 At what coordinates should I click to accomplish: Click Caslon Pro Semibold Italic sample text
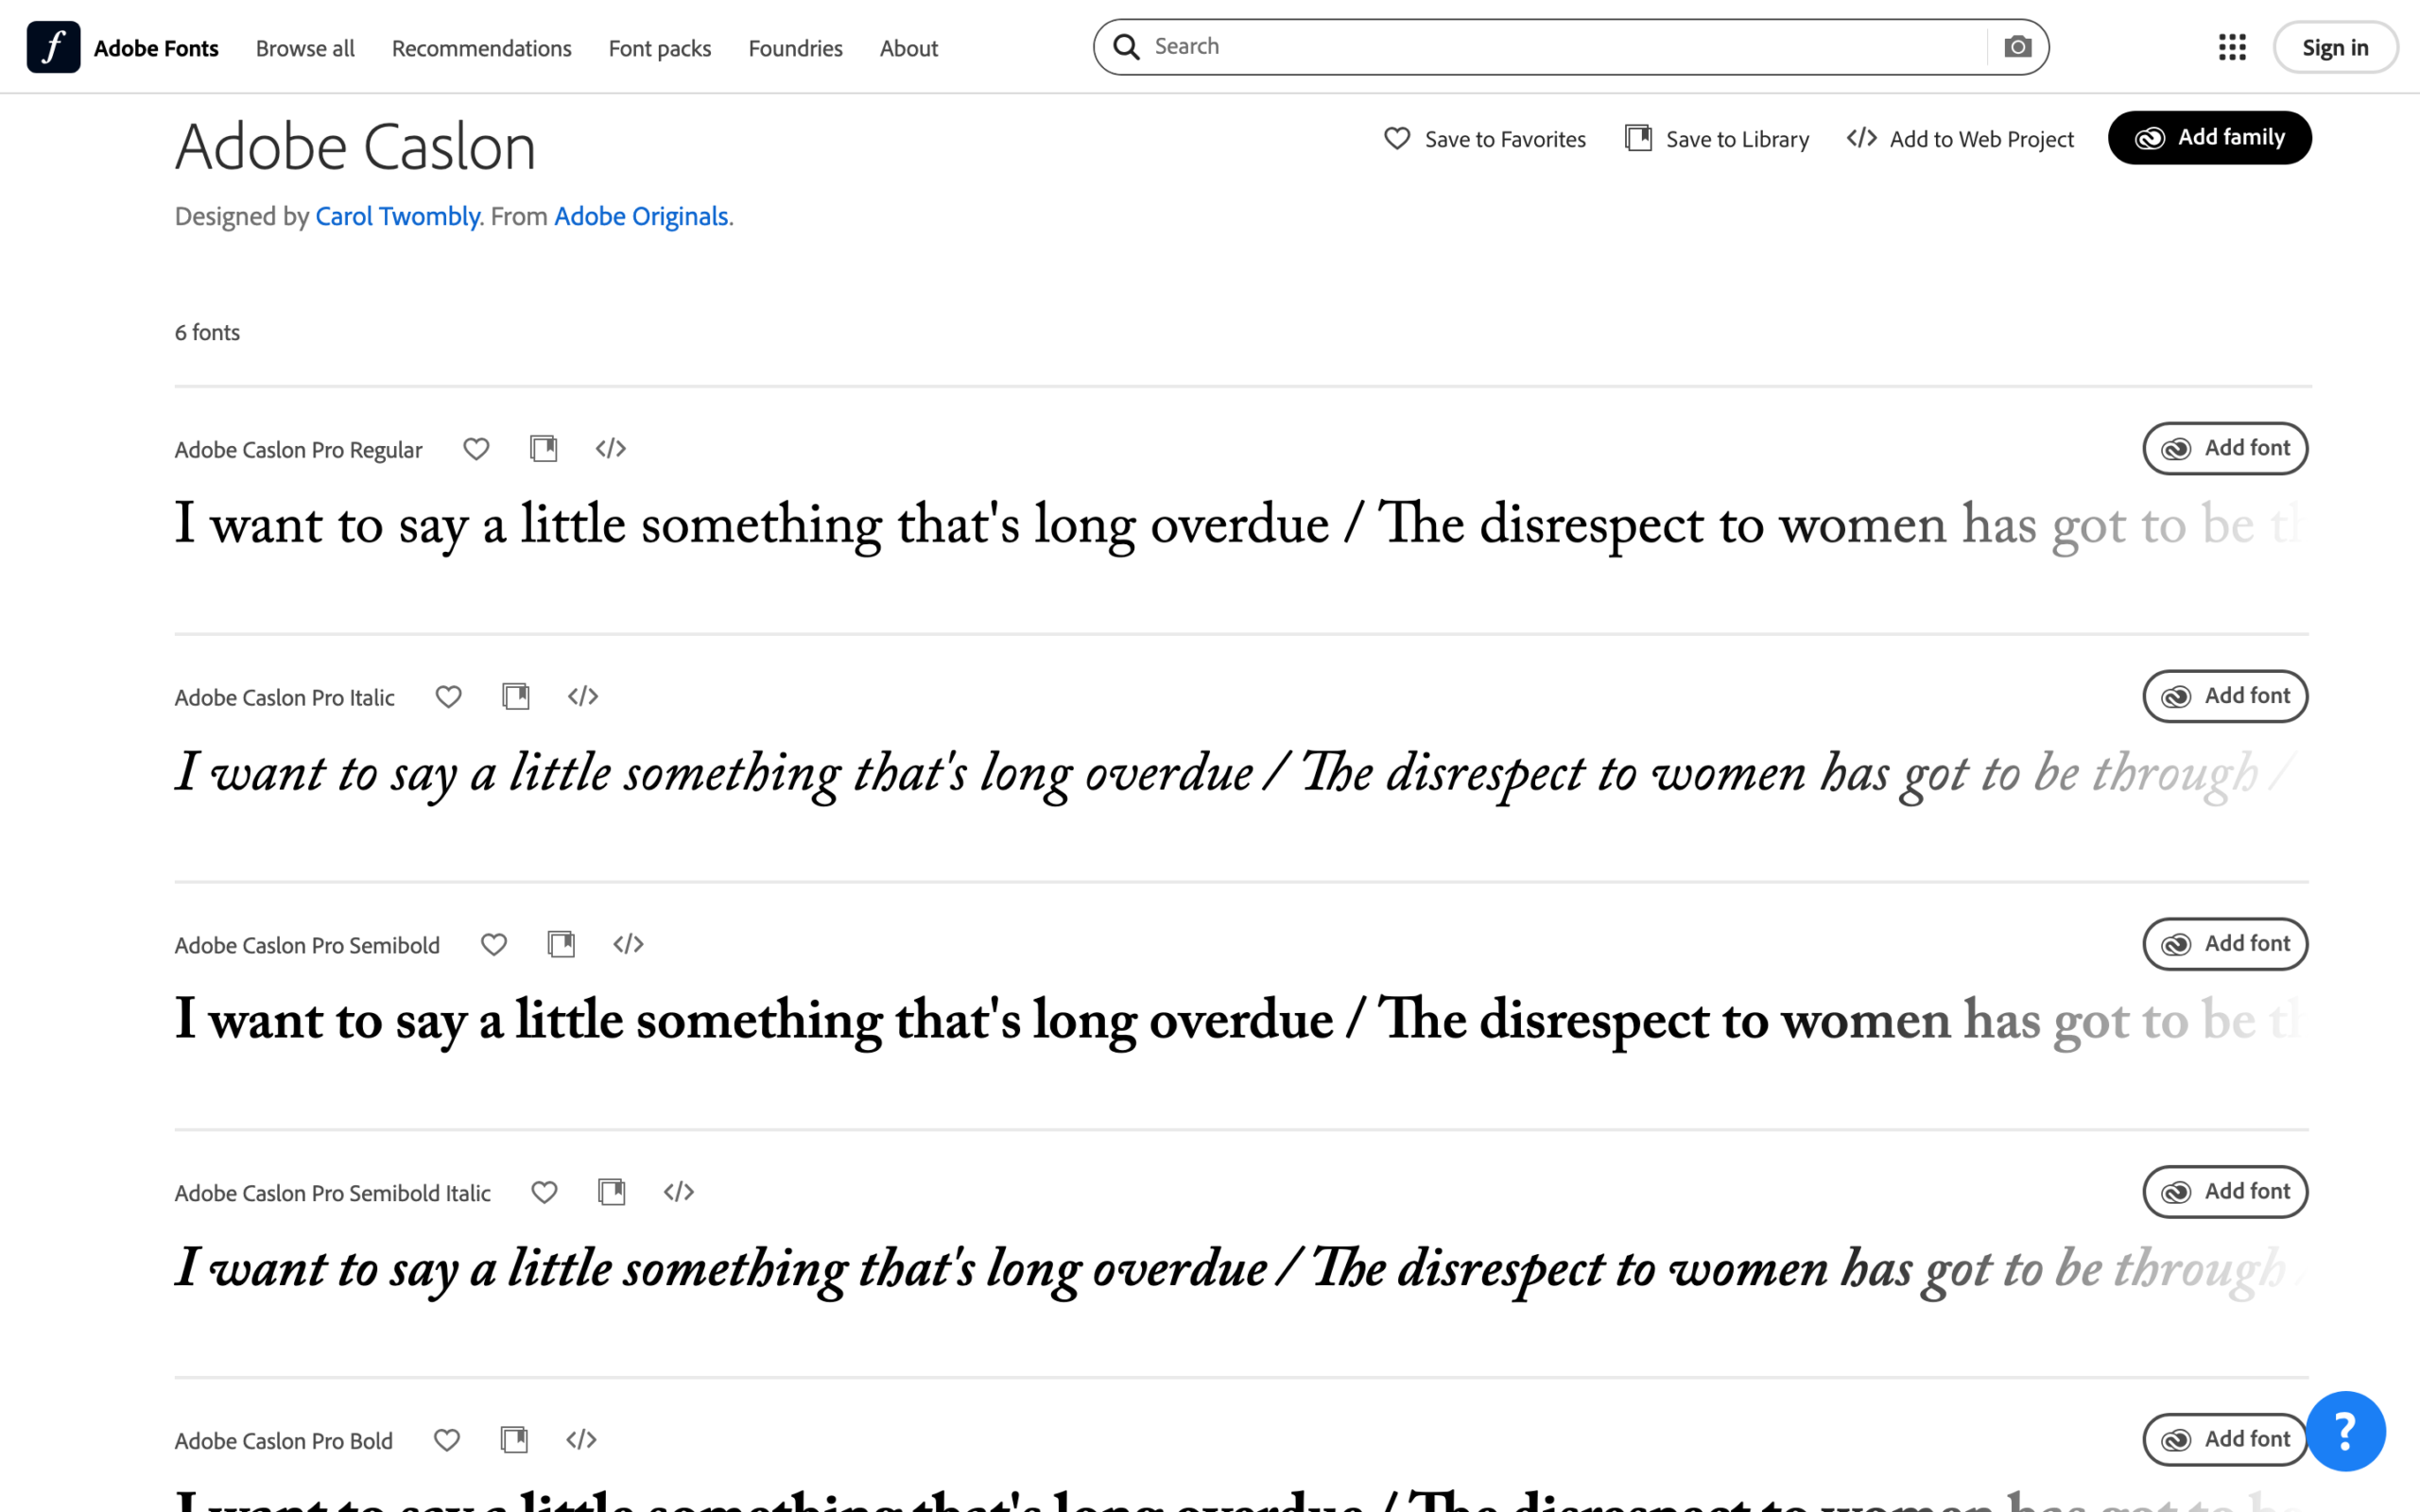point(1241,1268)
